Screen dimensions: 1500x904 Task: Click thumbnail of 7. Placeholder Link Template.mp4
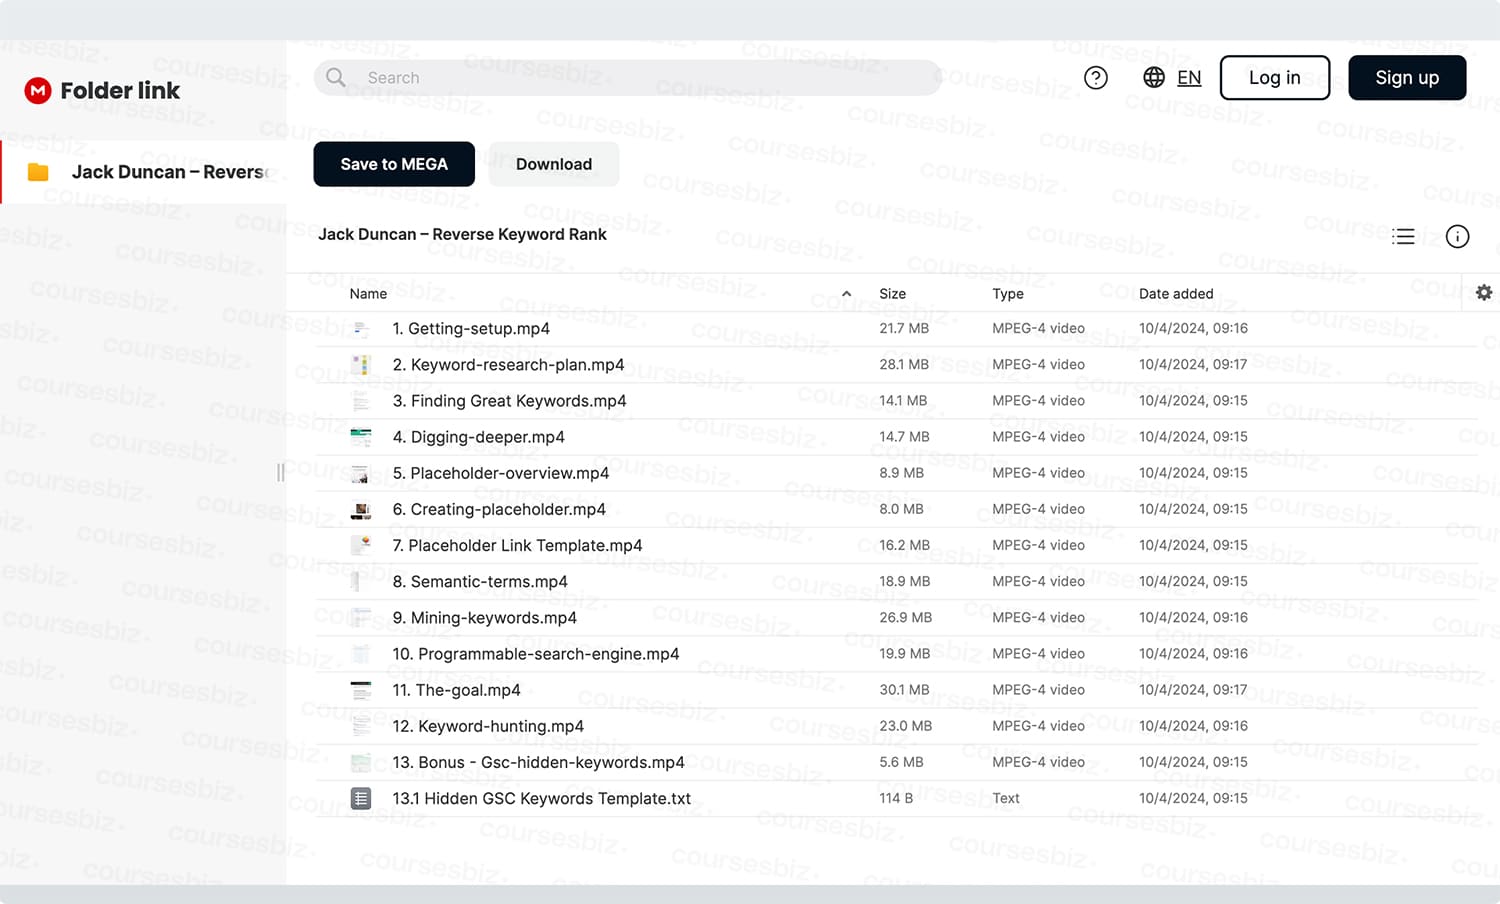click(x=361, y=546)
